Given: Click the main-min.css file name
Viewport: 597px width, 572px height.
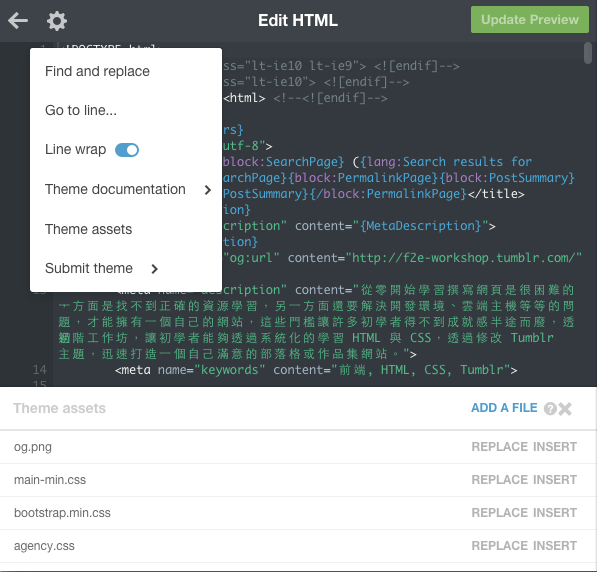Looking at the screenshot, I should coord(50,480).
